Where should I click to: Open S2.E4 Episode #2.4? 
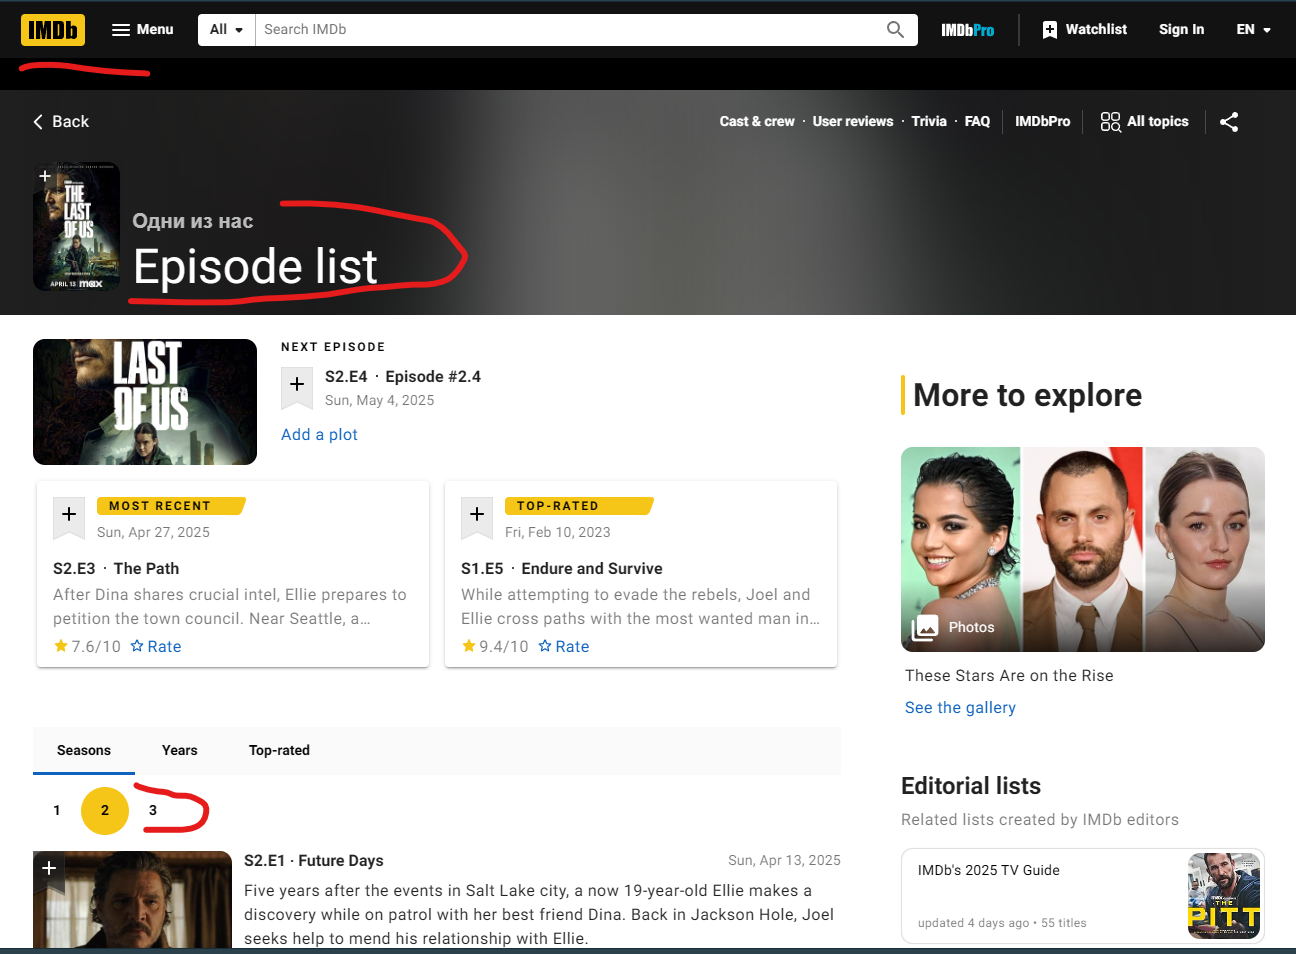(403, 376)
